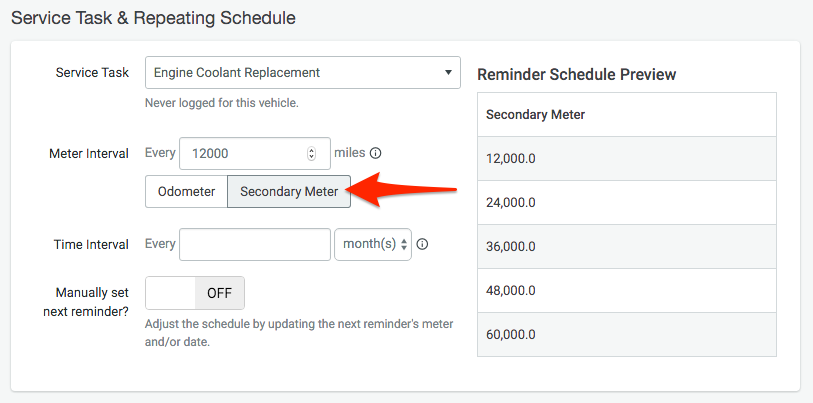This screenshot has width=813, height=403.
Task: Toggle the manually set next reminder switch
Action: click(x=195, y=293)
